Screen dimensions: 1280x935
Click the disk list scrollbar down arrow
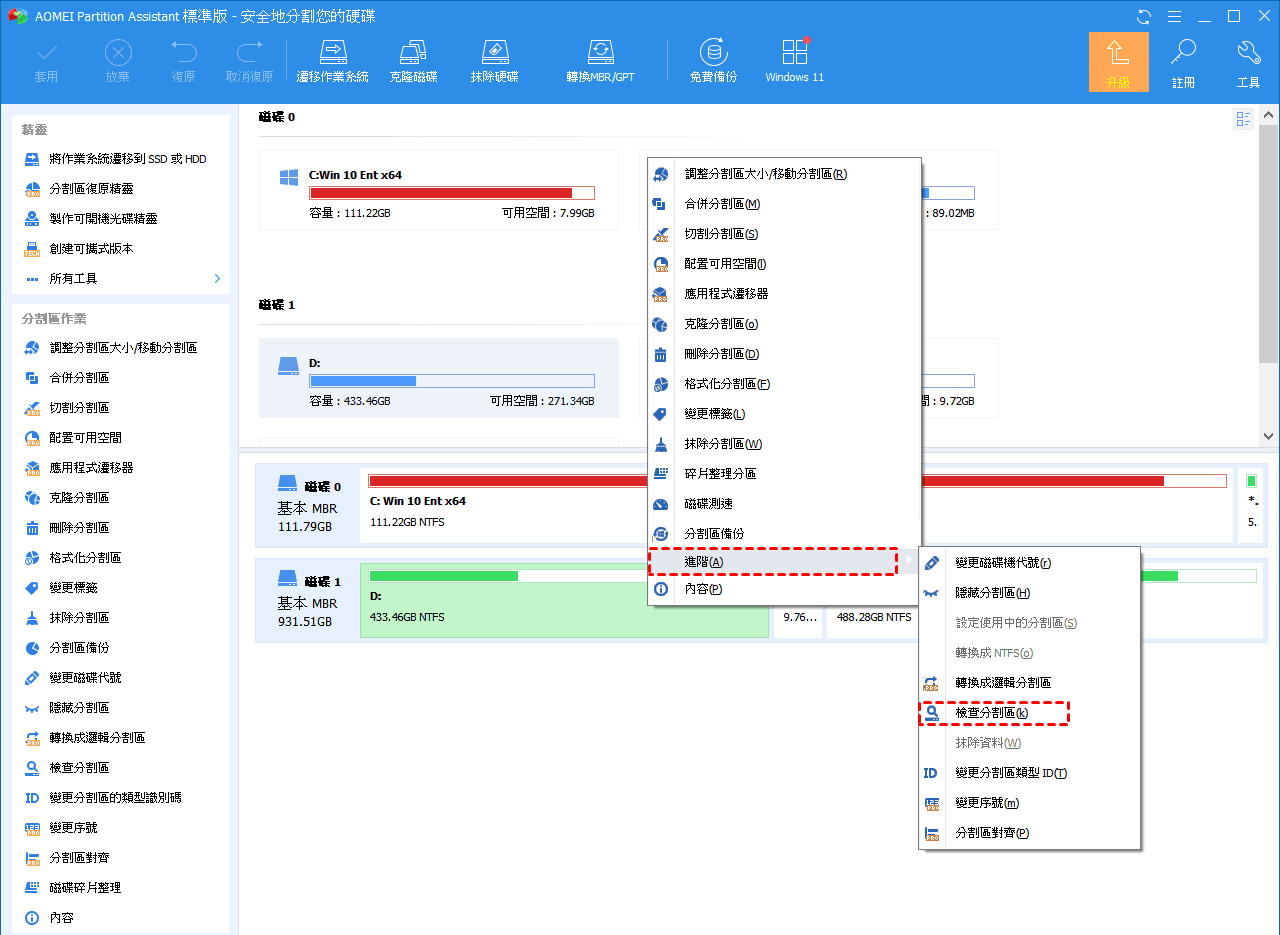click(x=1269, y=437)
